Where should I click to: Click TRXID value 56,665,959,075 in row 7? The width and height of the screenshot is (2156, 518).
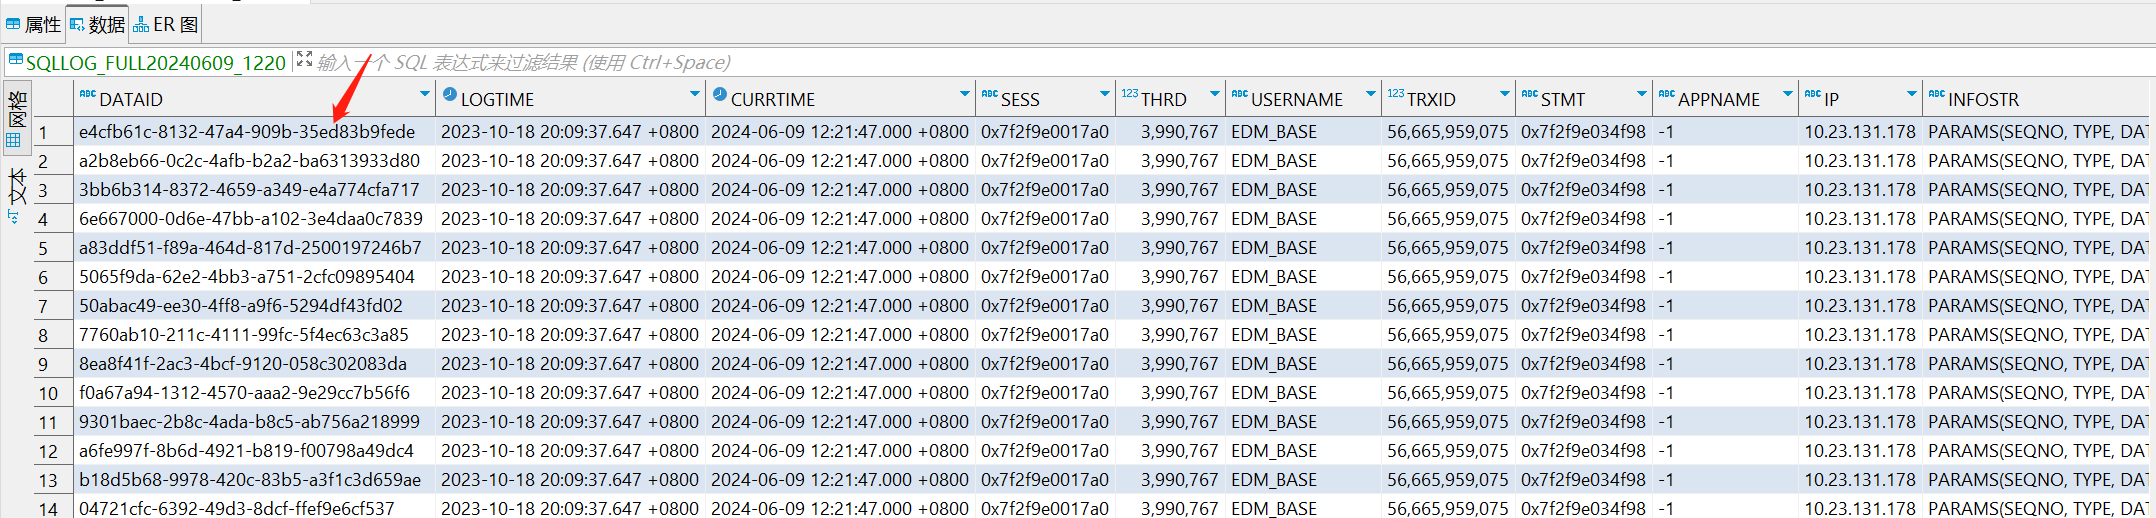(x=1447, y=306)
